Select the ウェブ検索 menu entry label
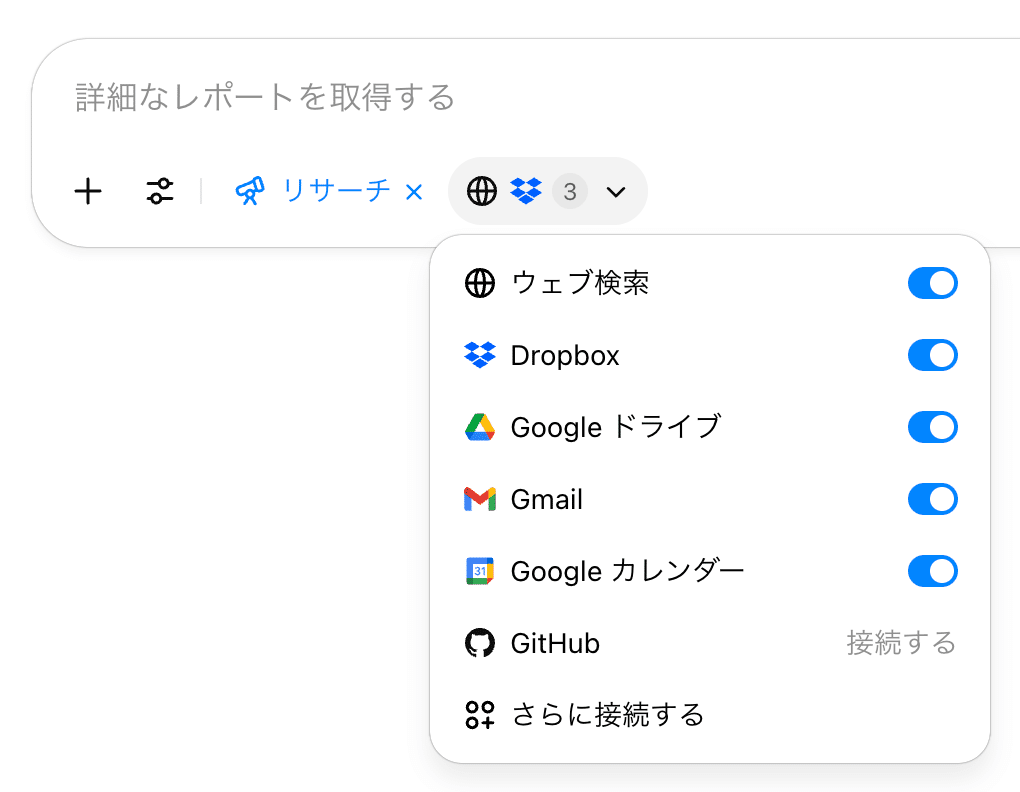The width and height of the screenshot is (1020, 792). pyautogui.click(x=580, y=283)
